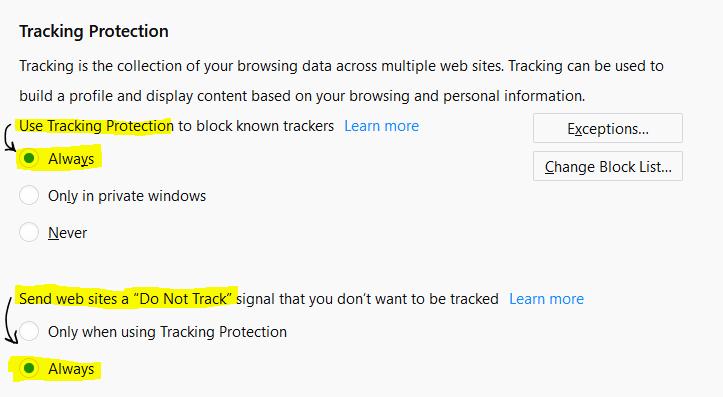723x397 pixels.
Task: Click the highlighted Use Tracking Protection text
Action: [96, 126]
